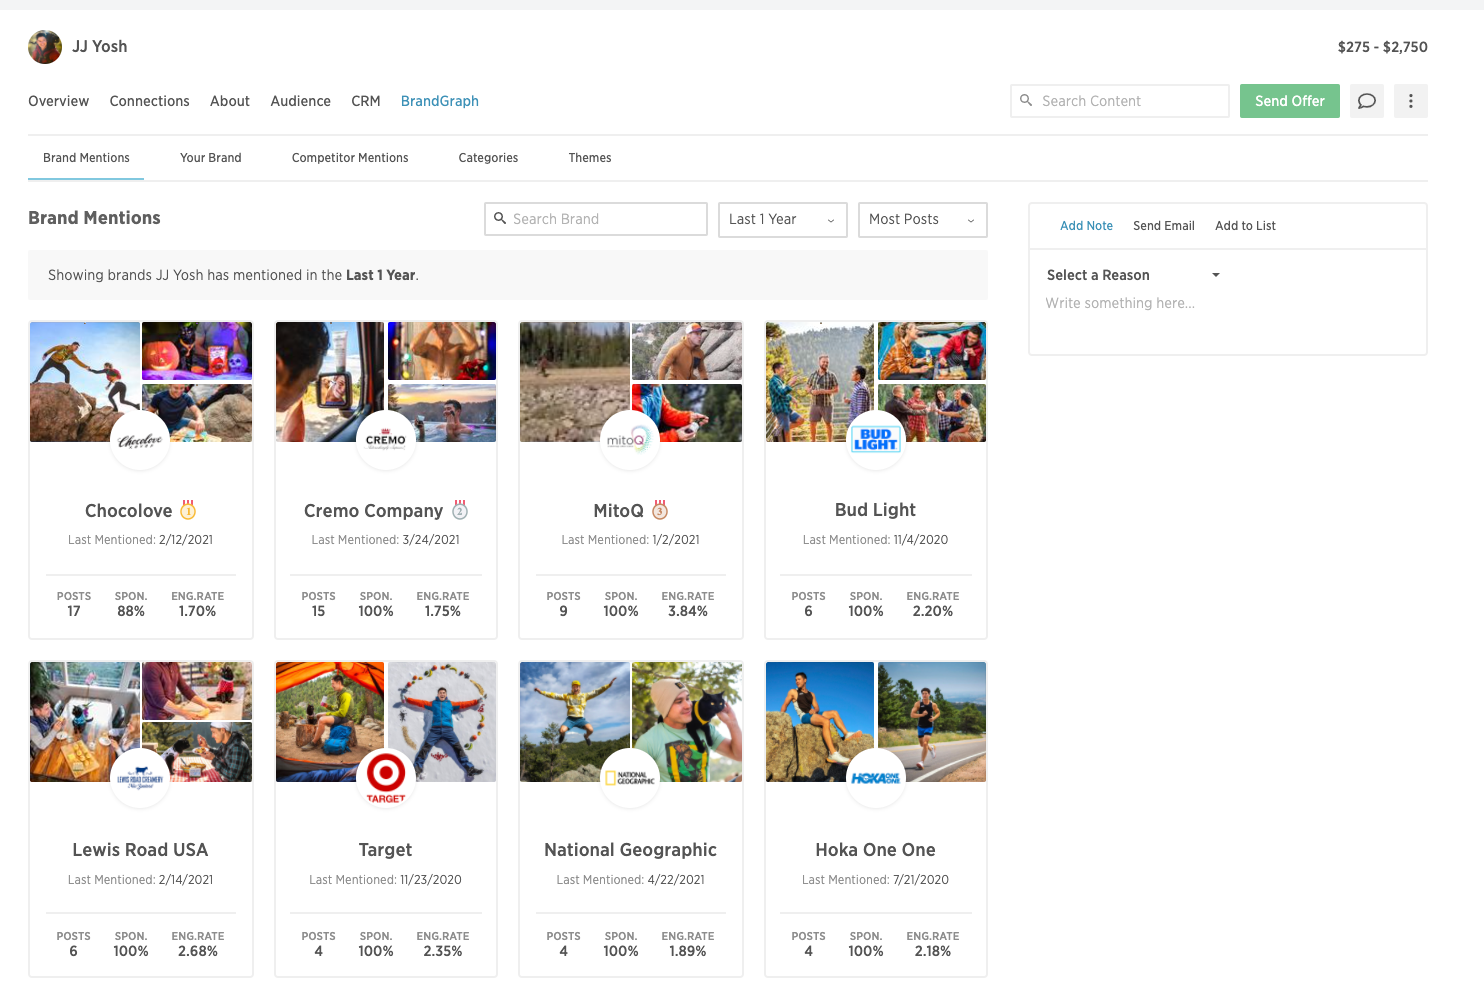
Task: Click the Lewis Road Creamery logo
Action: tap(140, 779)
